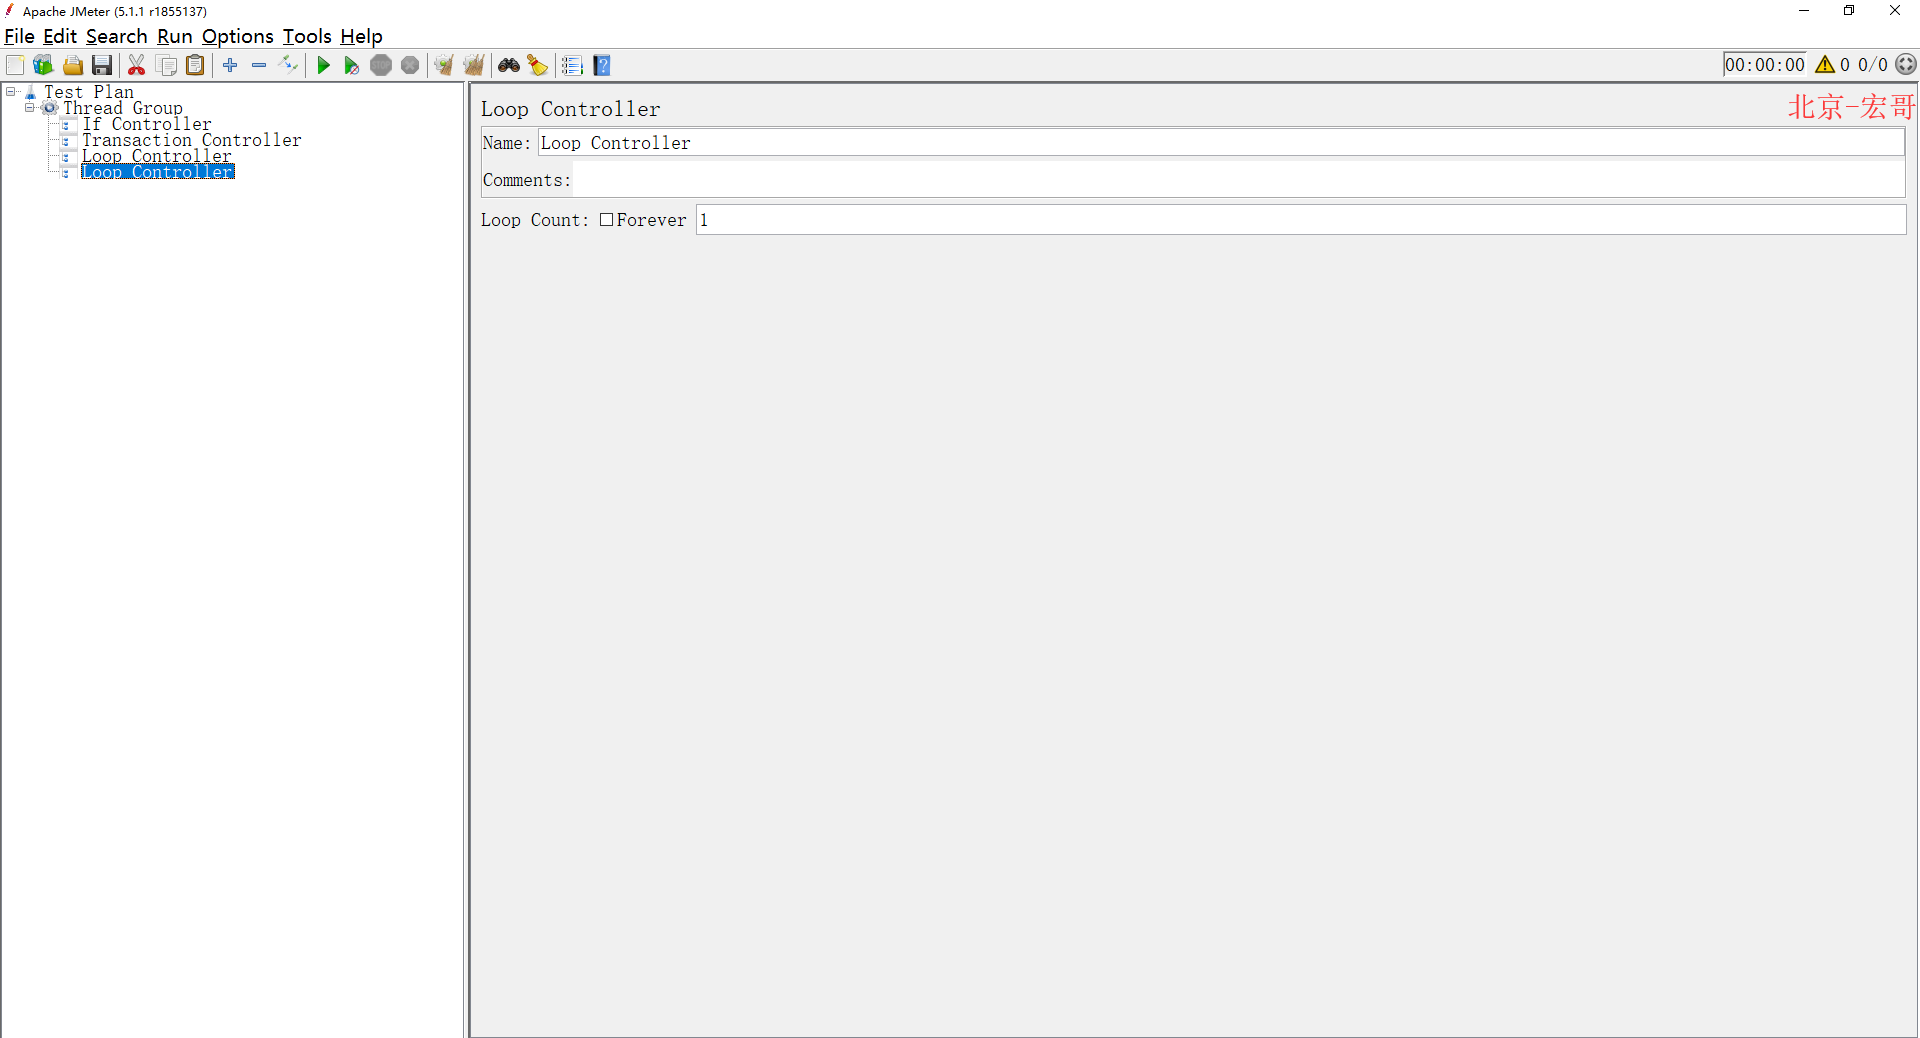Click into the Name input field
Viewport: 1920px width, 1038px height.
[x=1221, y=143]
